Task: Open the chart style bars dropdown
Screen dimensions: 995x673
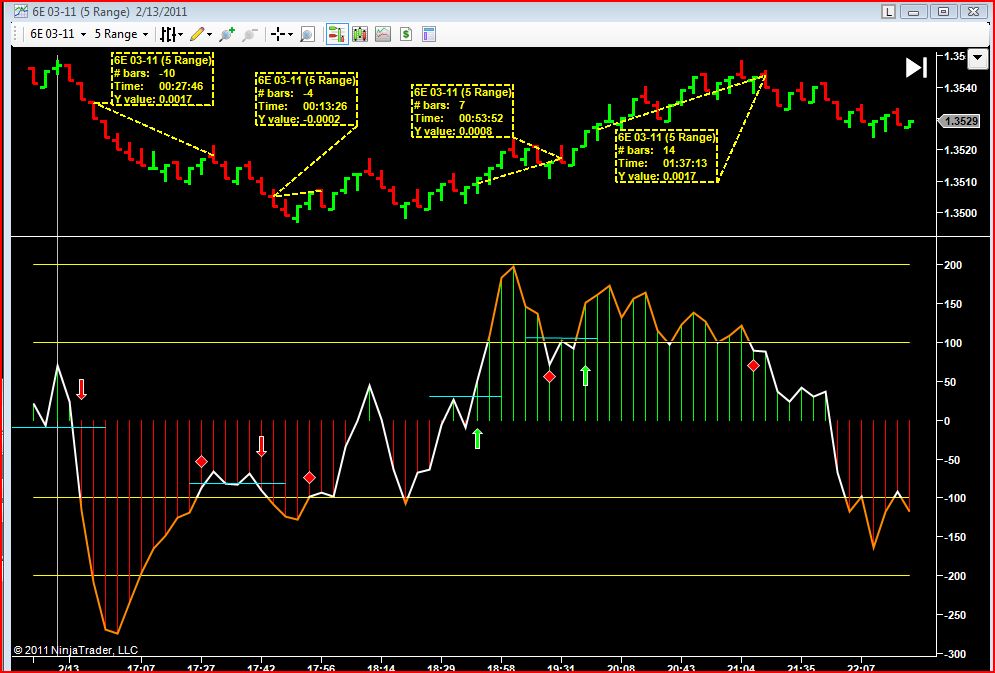Action: [171, 34]
